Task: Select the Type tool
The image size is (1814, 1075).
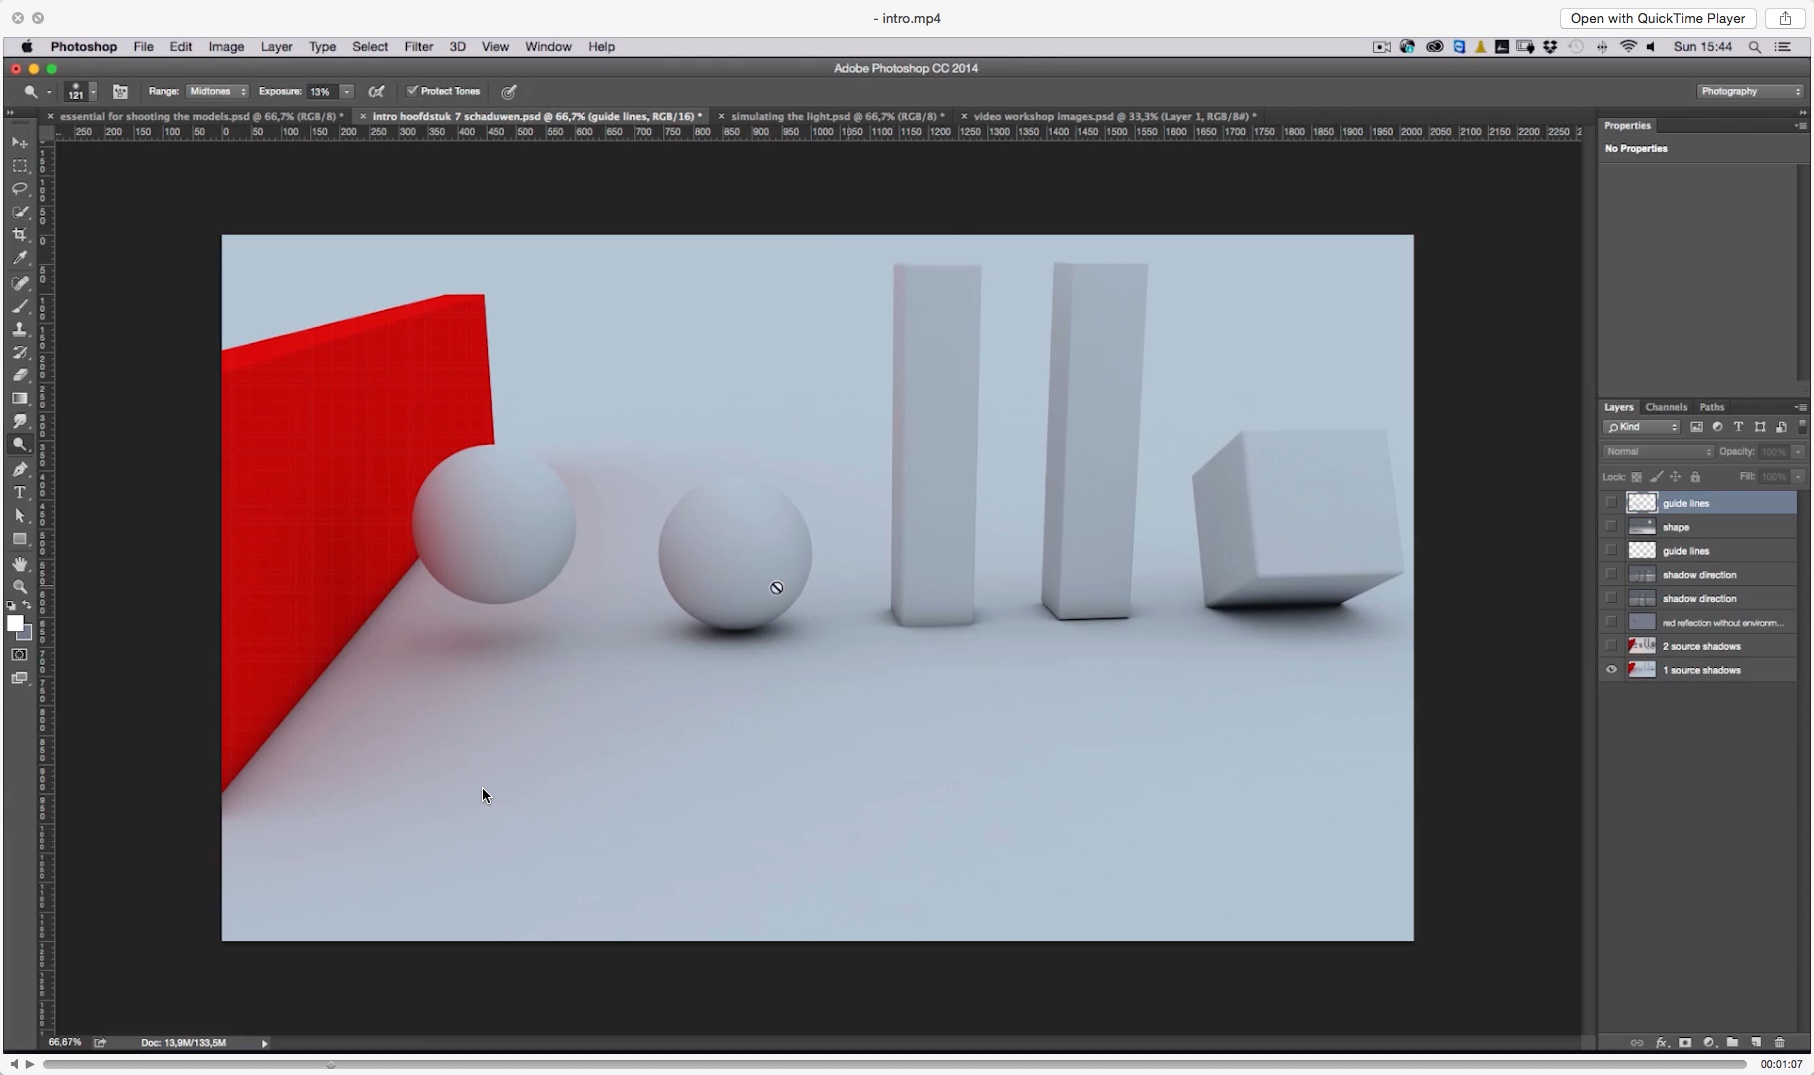Action: tap(20, 492)
